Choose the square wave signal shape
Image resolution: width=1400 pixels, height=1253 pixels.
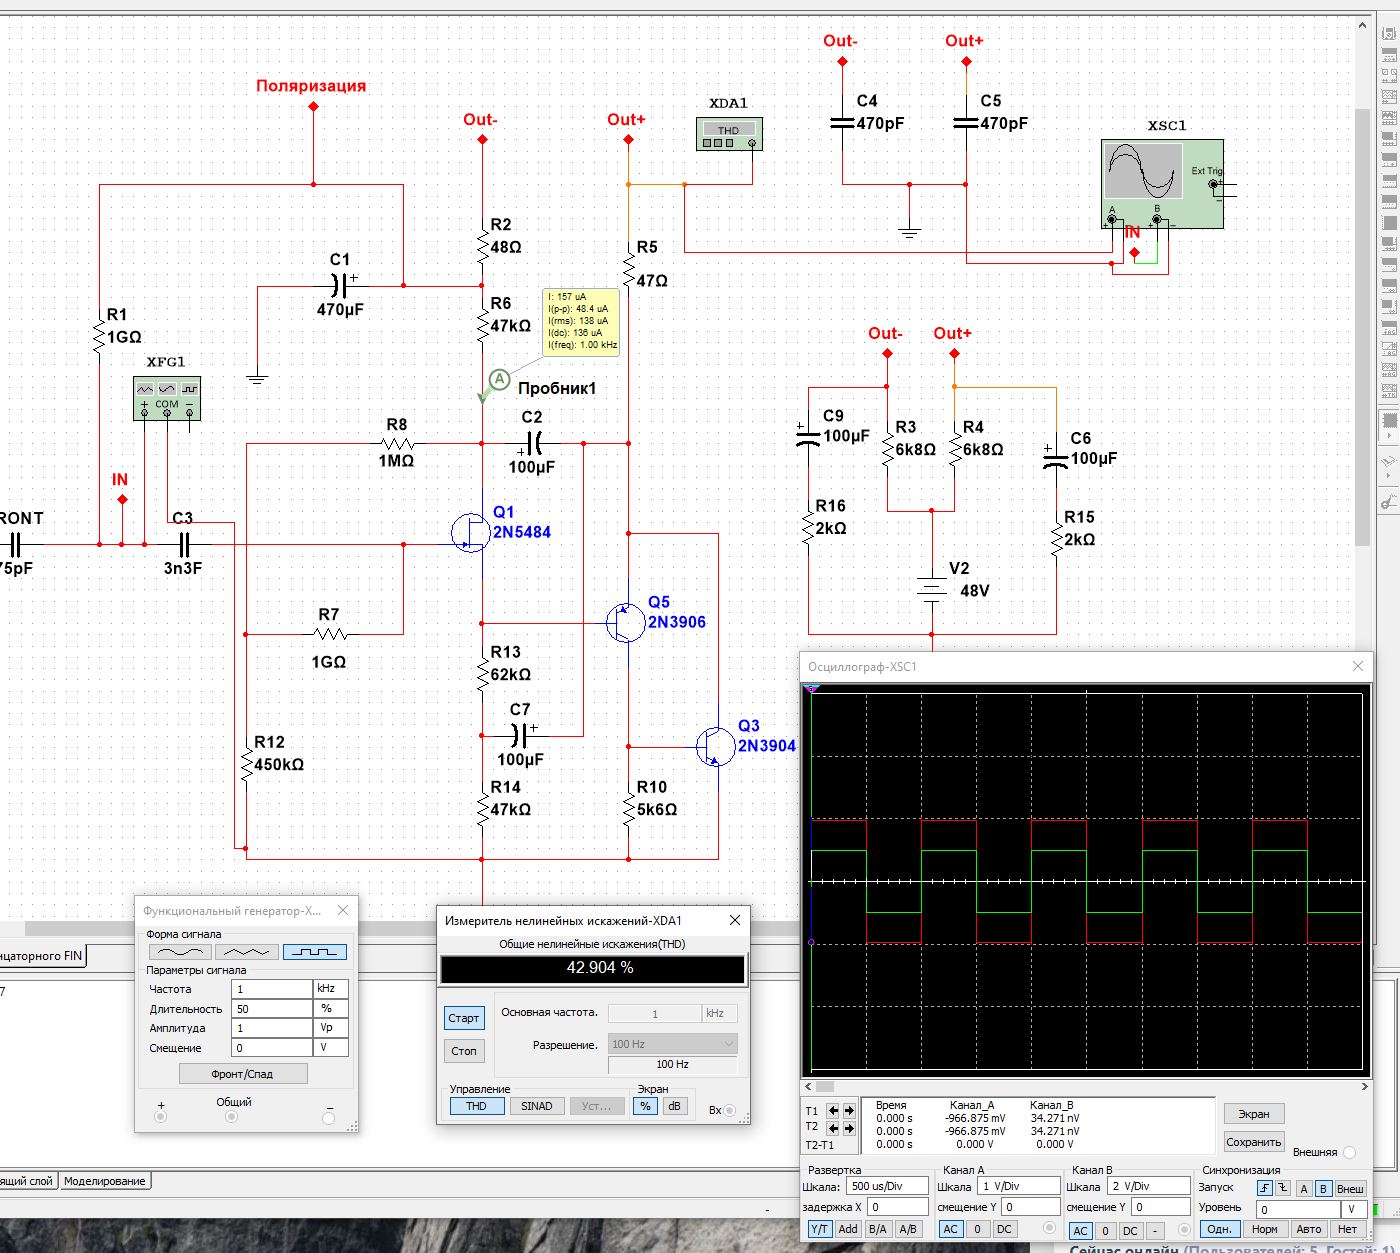coord(314,952)
